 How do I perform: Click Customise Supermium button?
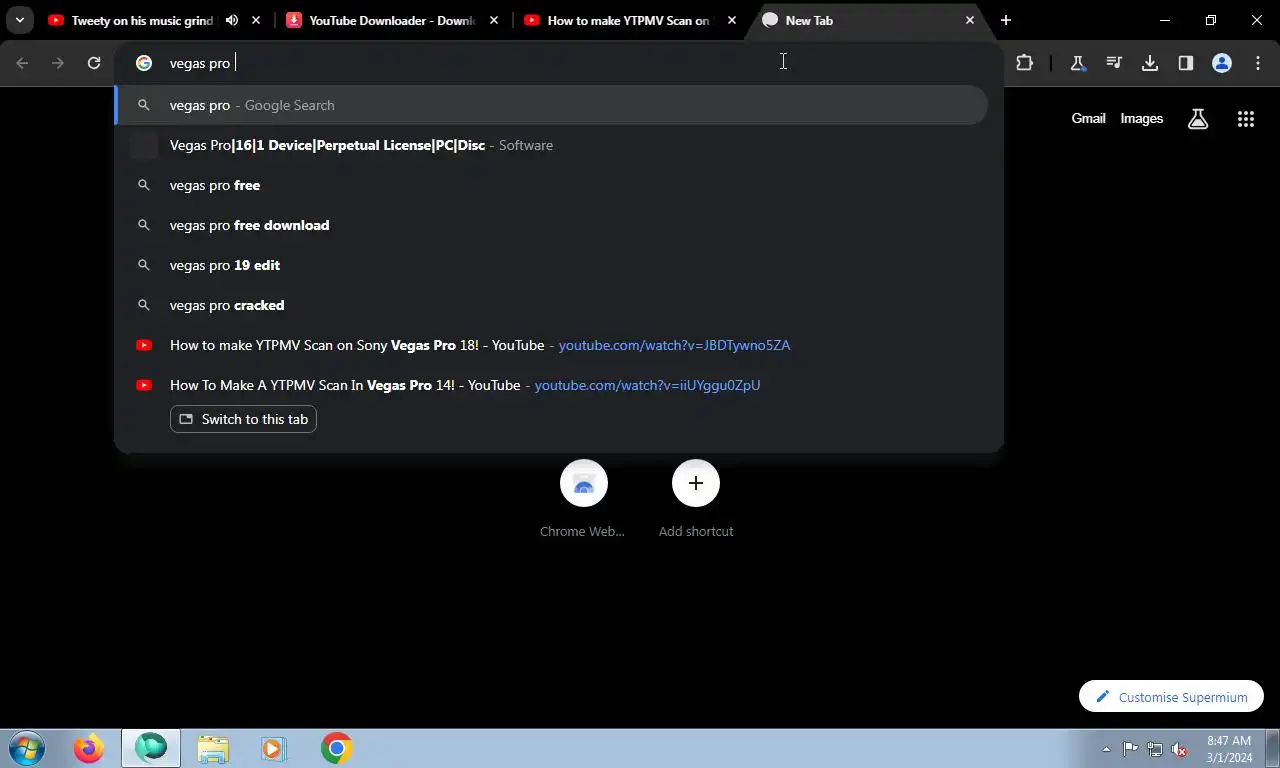pos(1171,697)
